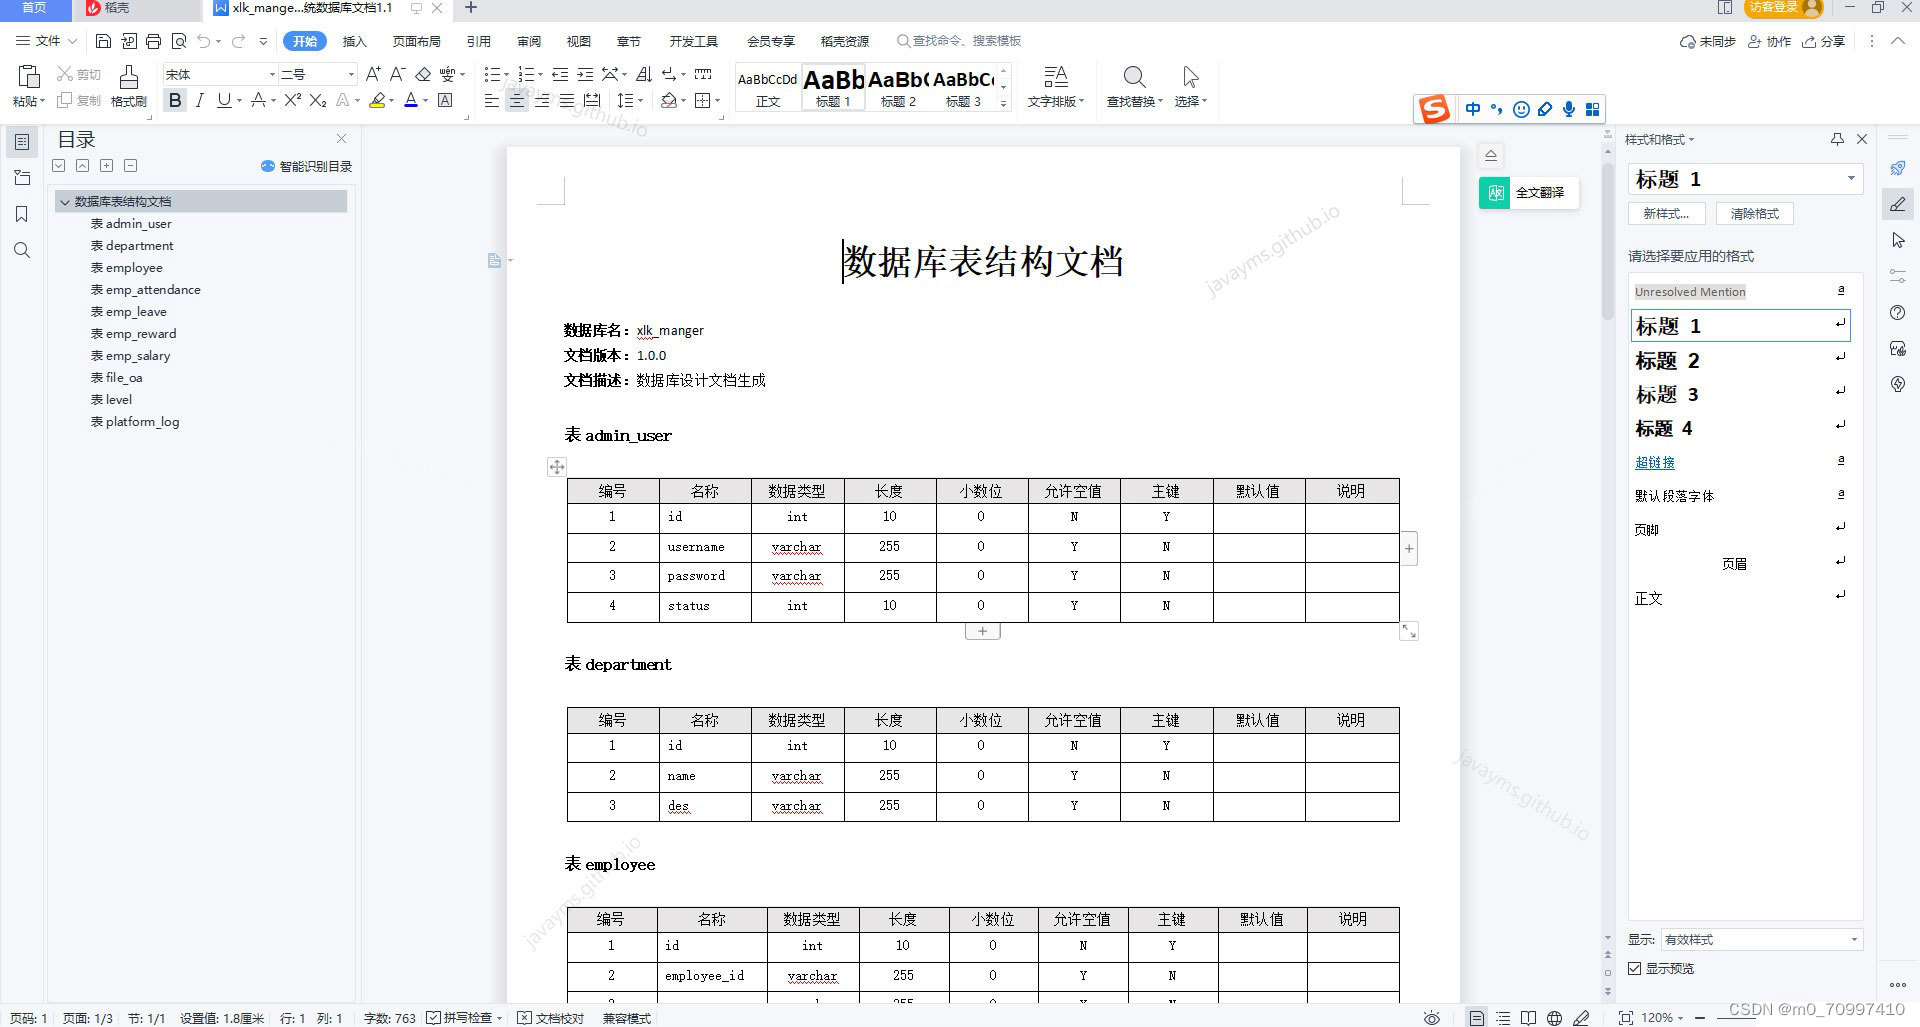
Task: Open Text Layout (文字排版) tool
Action: tap(1055, 86)
